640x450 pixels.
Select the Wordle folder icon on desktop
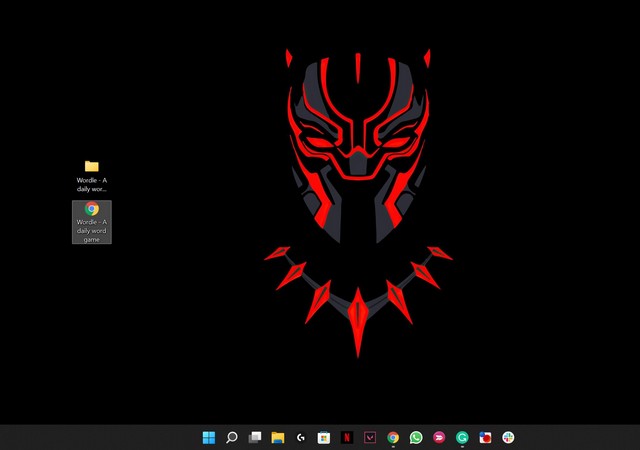point(91,166)
